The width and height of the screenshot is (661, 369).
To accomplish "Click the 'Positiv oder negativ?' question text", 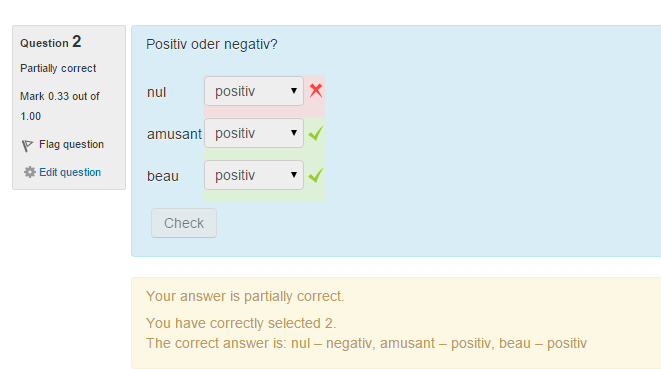I will (212, 44).
